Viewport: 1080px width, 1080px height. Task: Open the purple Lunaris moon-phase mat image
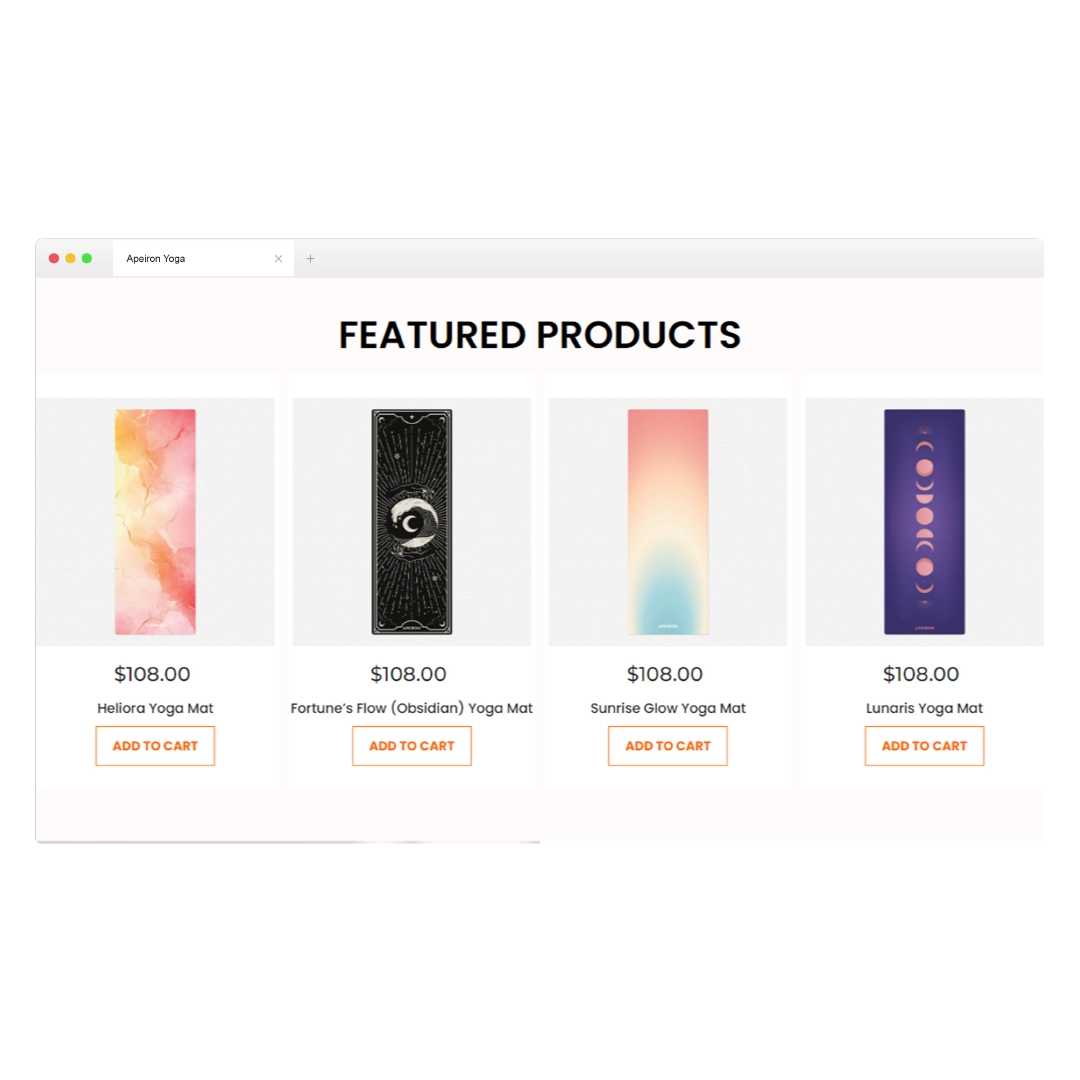point(924,521)
